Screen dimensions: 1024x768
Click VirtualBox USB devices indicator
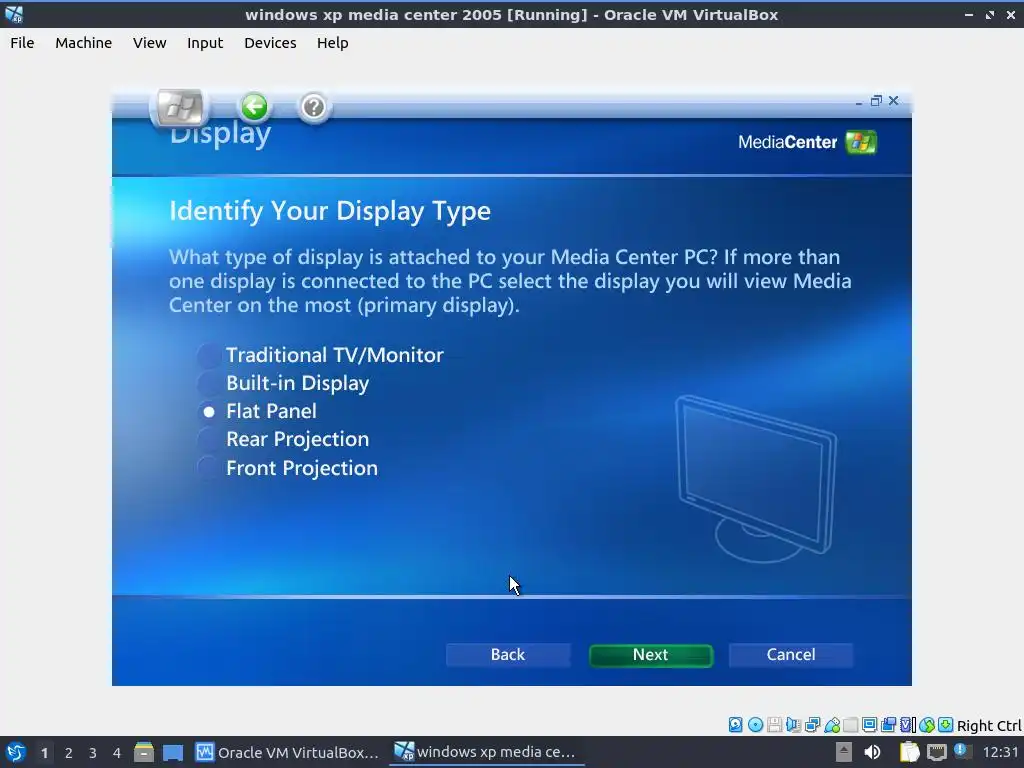point(831,724)
